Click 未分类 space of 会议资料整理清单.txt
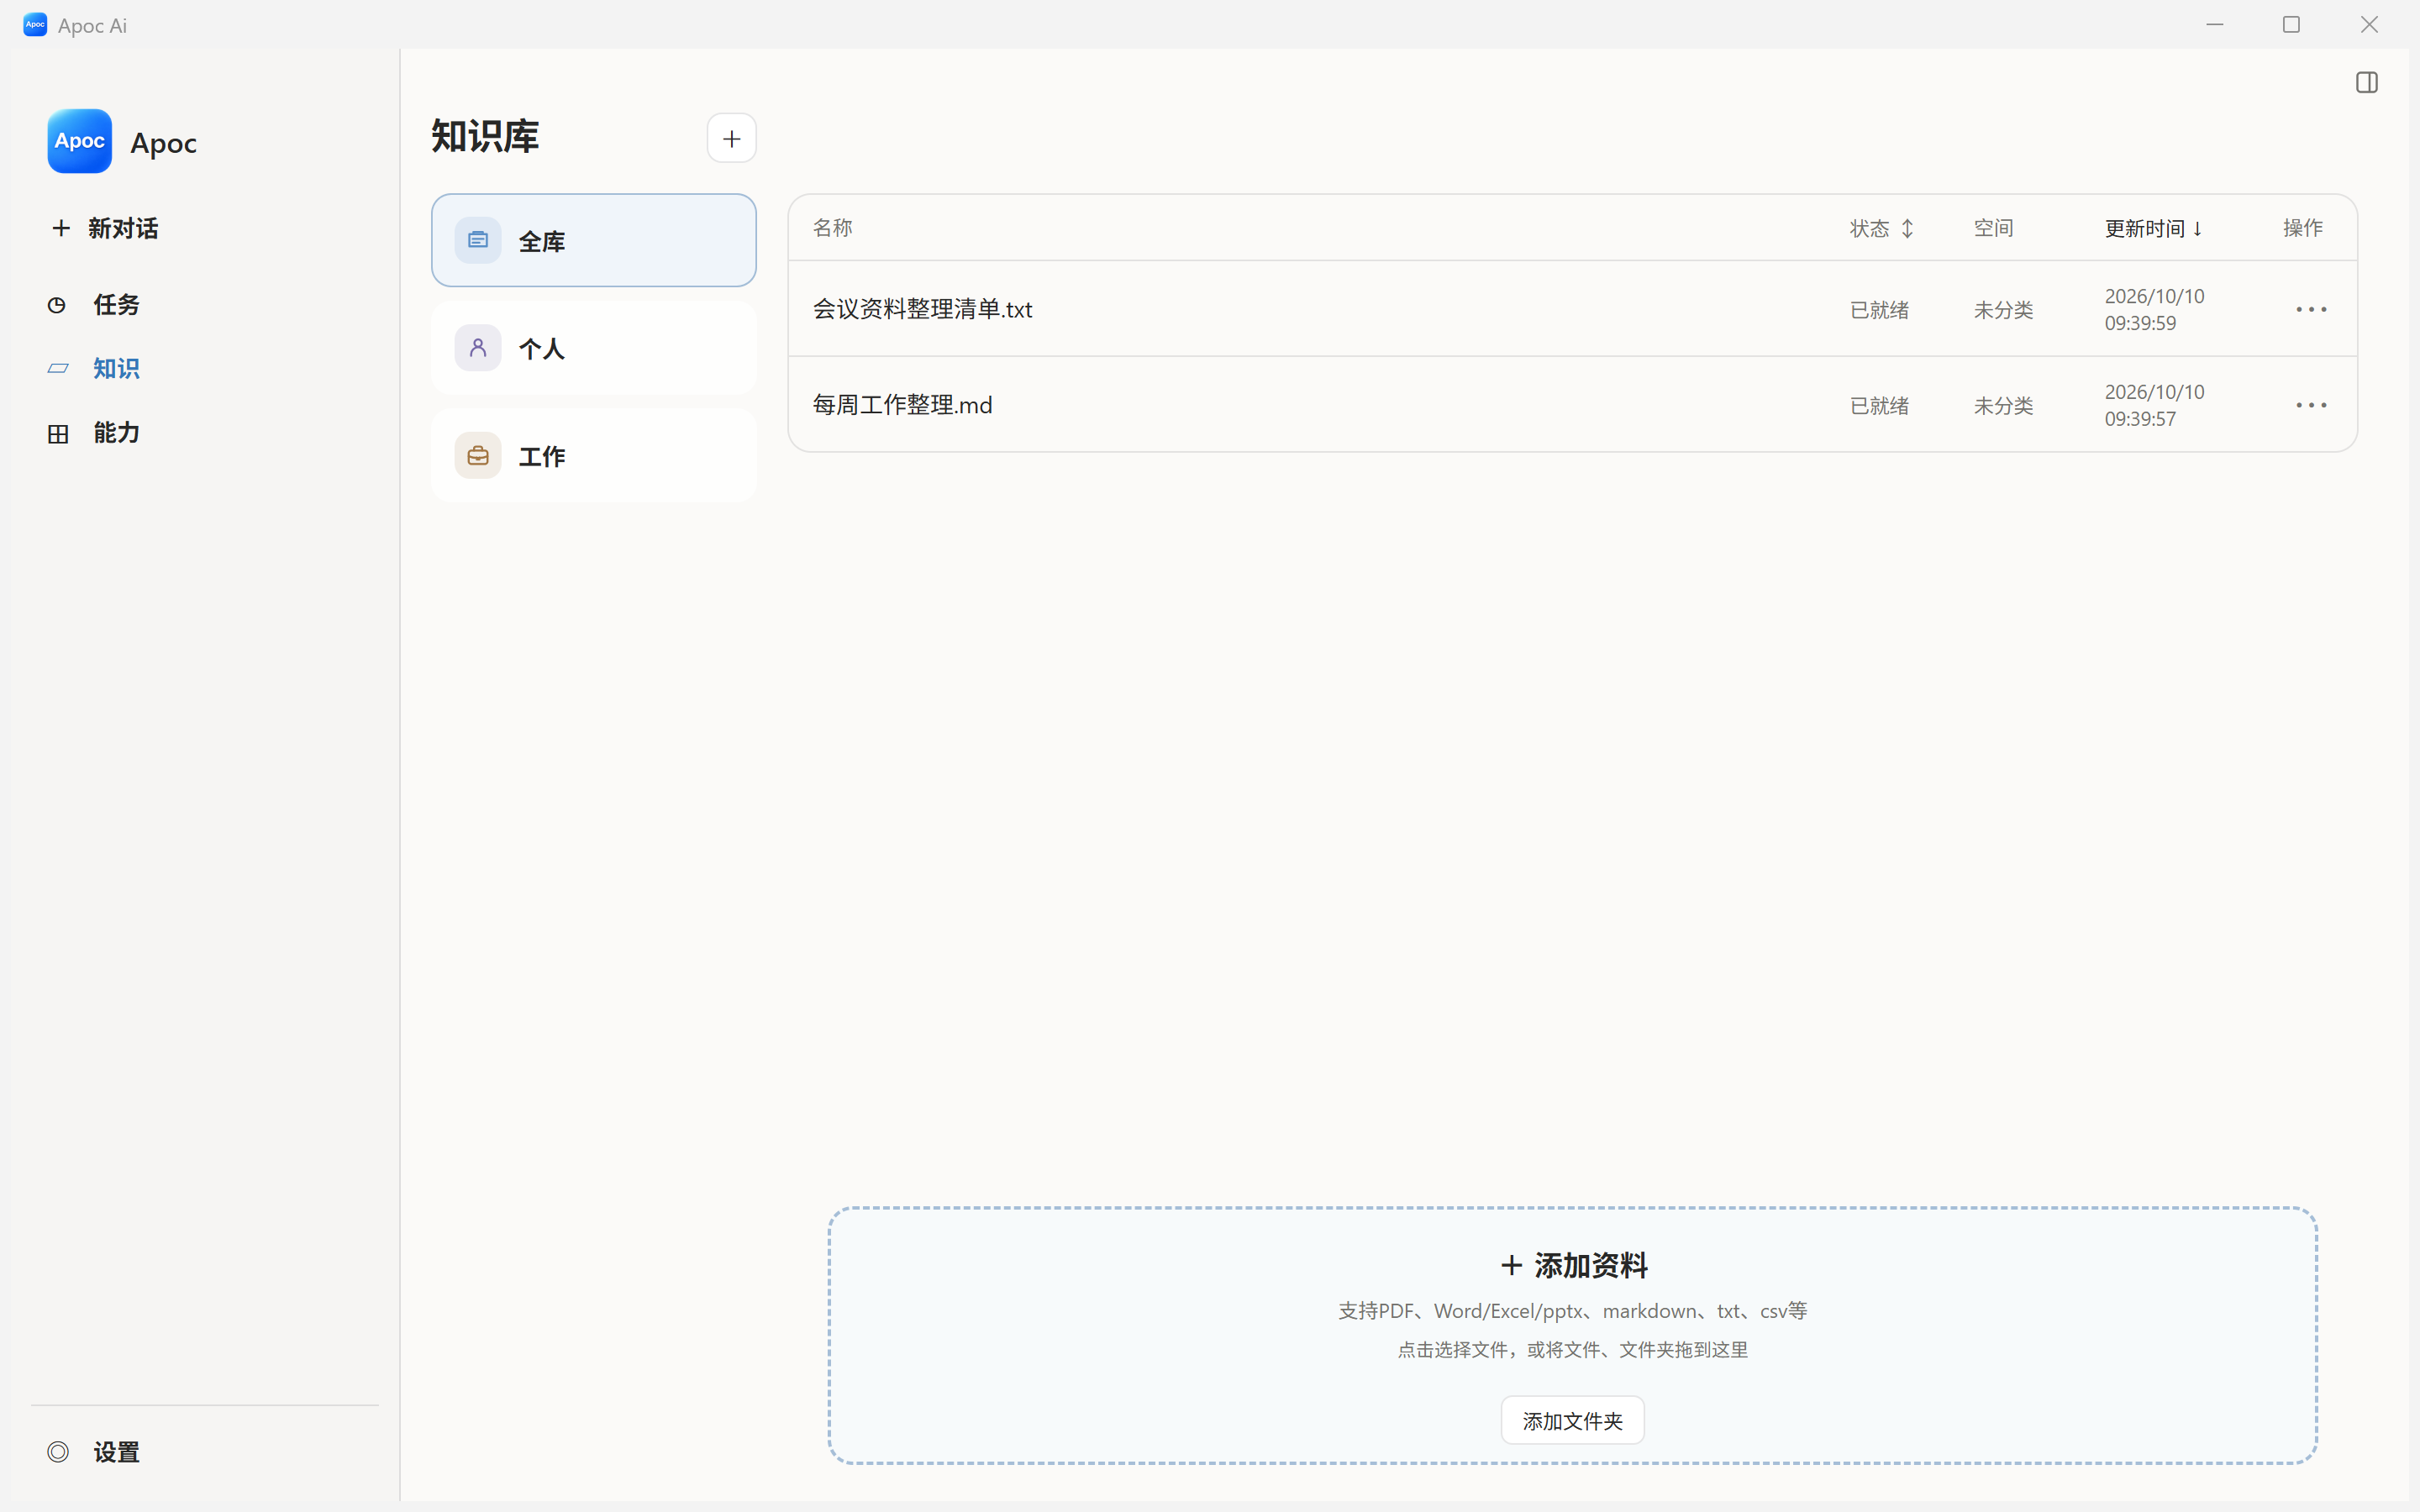2420x1512 pixels. click(x=2003, y=310)
